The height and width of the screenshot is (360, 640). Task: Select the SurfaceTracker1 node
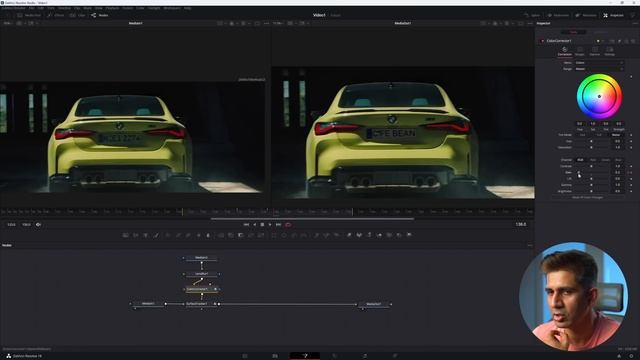[x=199, y=304]
